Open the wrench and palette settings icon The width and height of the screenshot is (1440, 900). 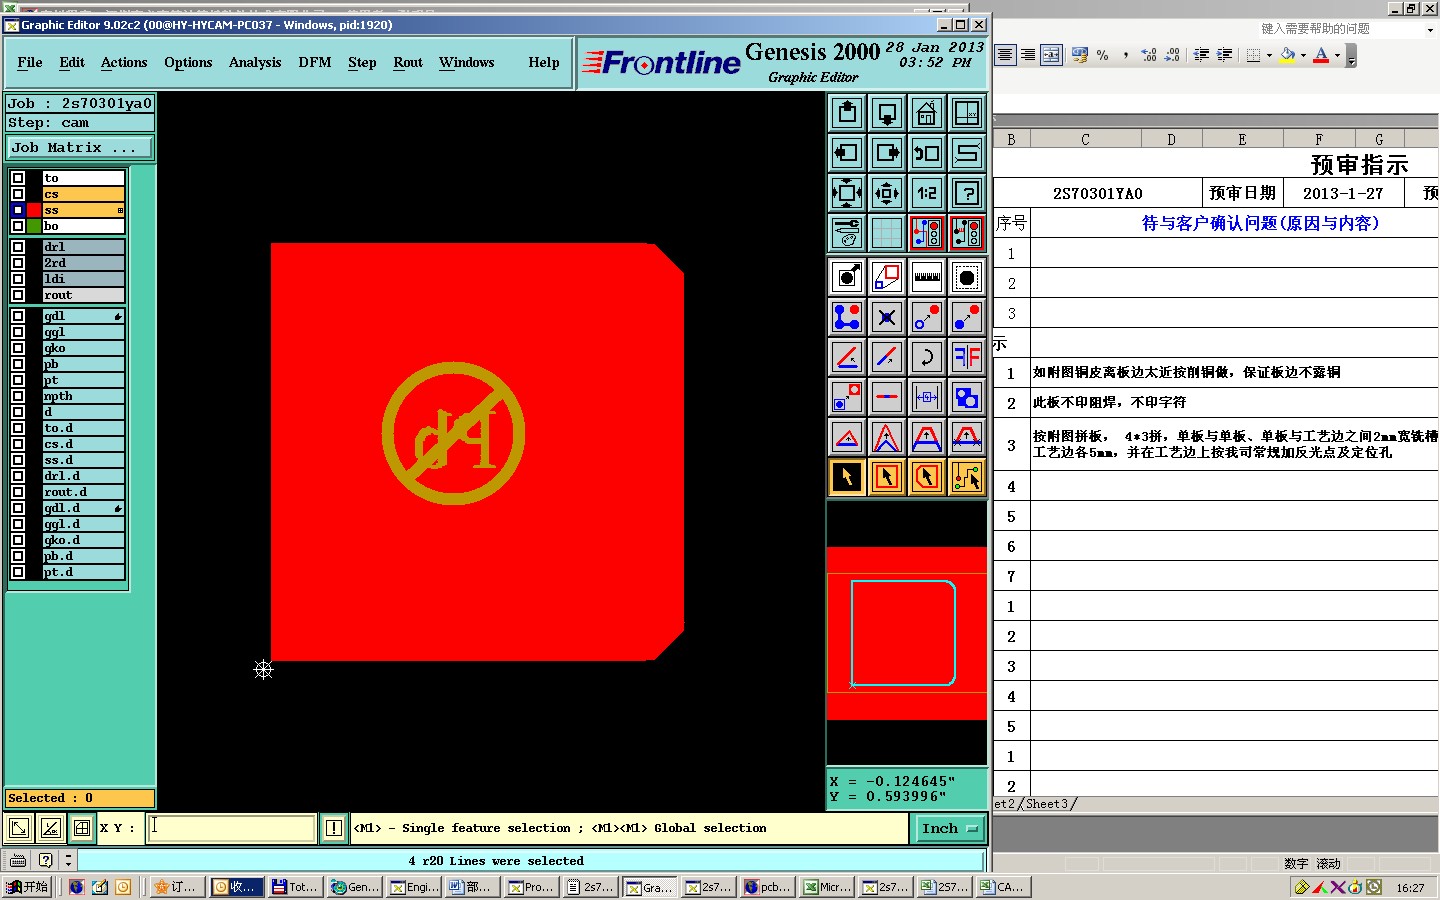(x=847, y=233)
